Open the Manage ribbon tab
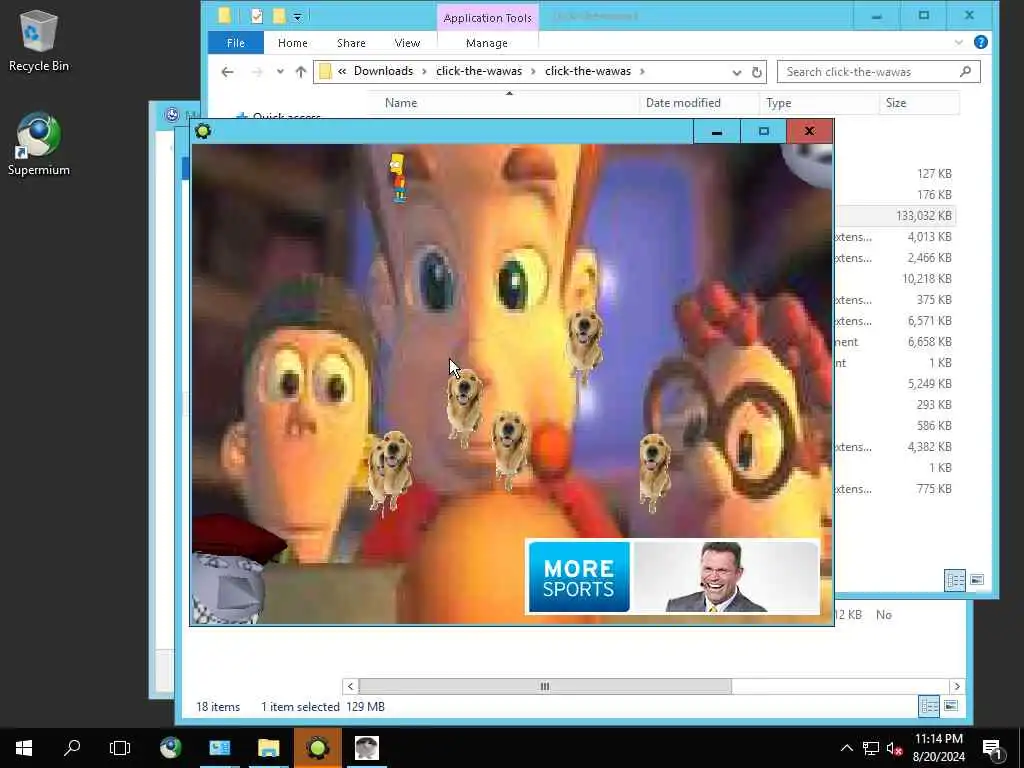The image size is (1024, 768). 487,43
